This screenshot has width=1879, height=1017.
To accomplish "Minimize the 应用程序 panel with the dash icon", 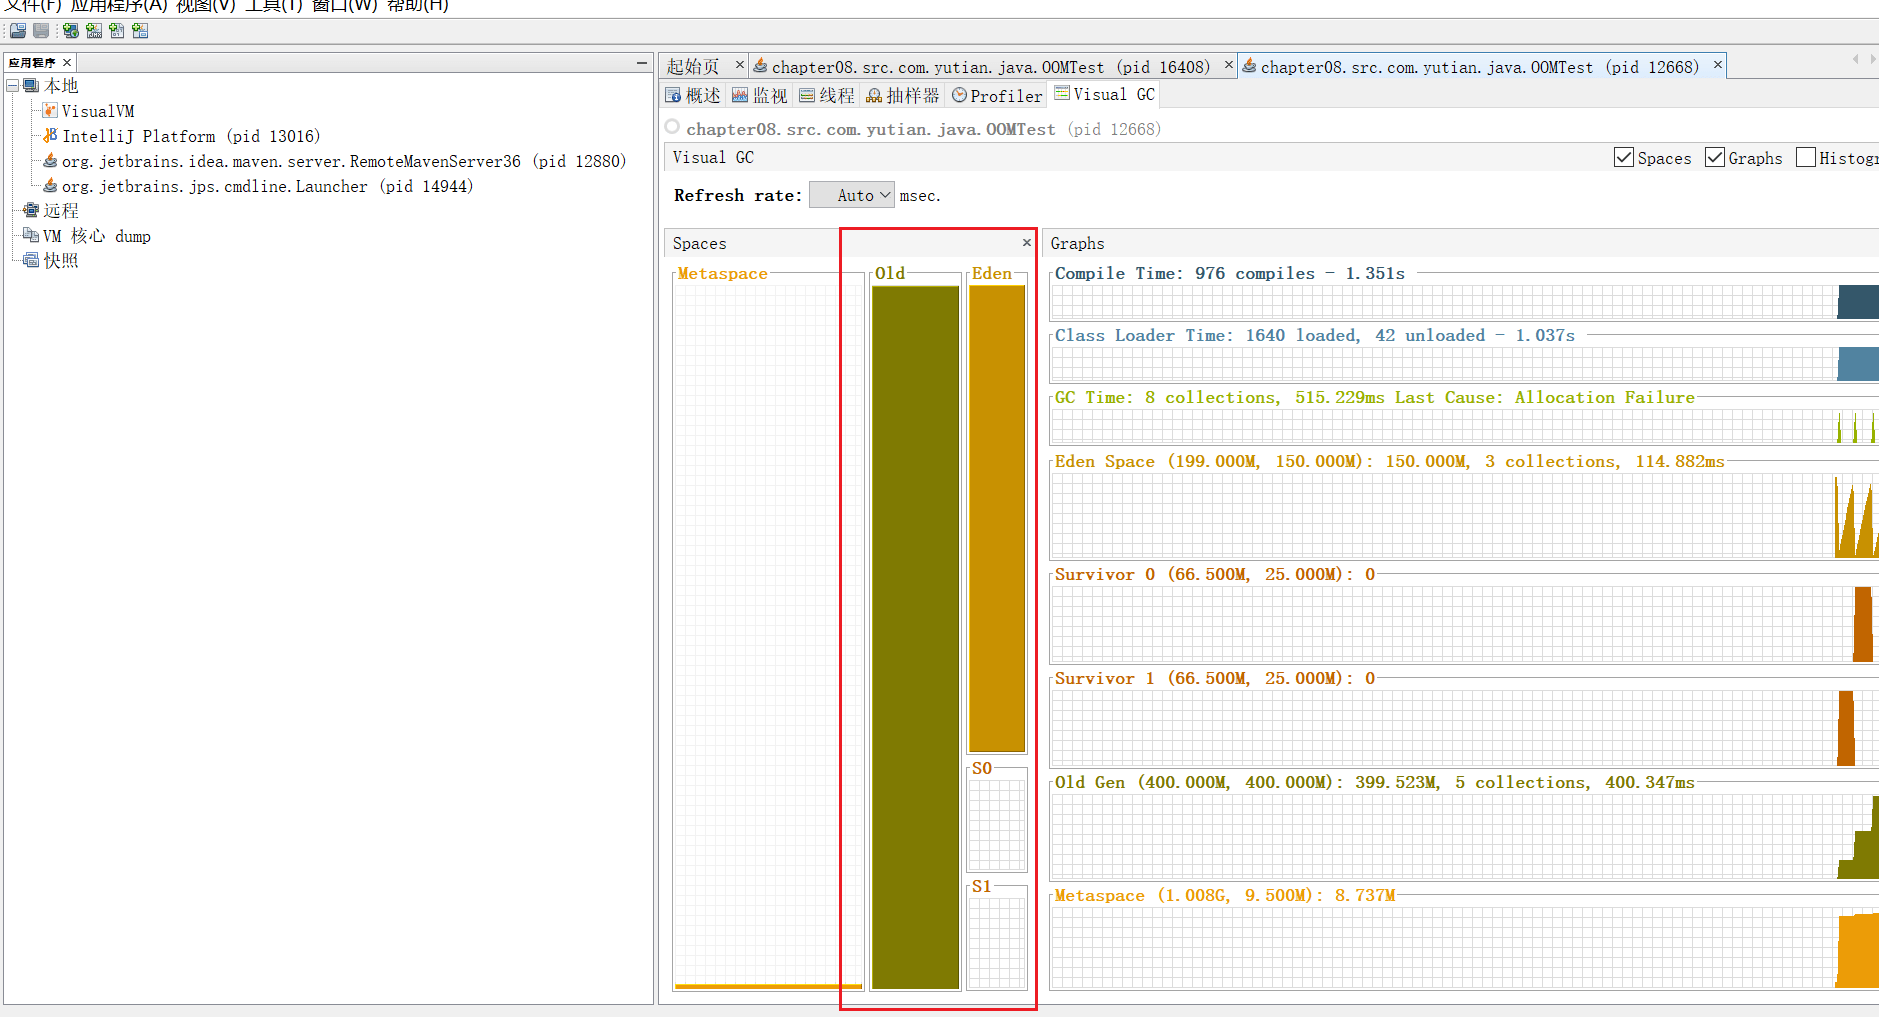I will [x=642, y=63].
